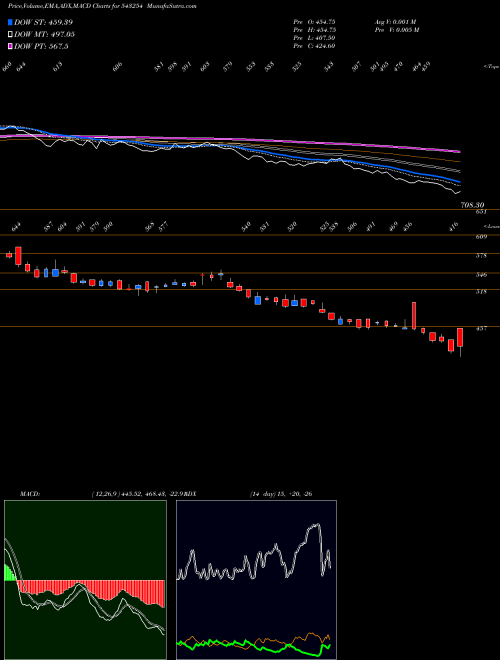The width and height of the screenshot is (500, 660).
Task: Click the 'Avg V: 0.001 M' value
Action: pyautogui.click(x=396, y=22)
